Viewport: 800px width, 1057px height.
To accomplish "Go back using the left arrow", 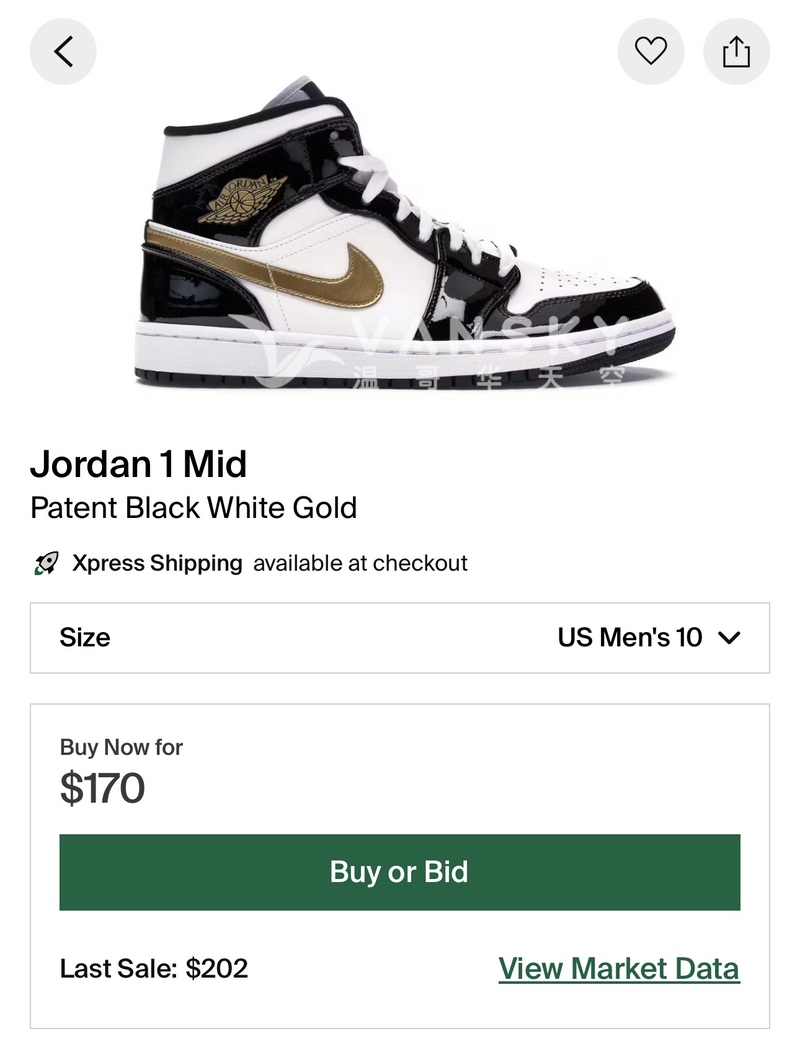I will tap(63, 51).
